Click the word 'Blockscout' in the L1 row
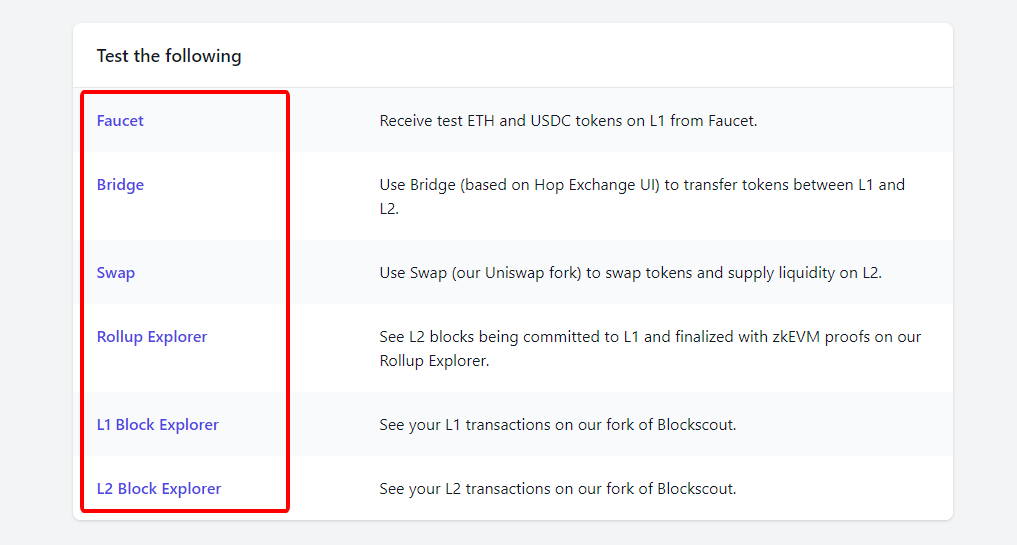Screen dimensions: 1017x545 [697, 425]
